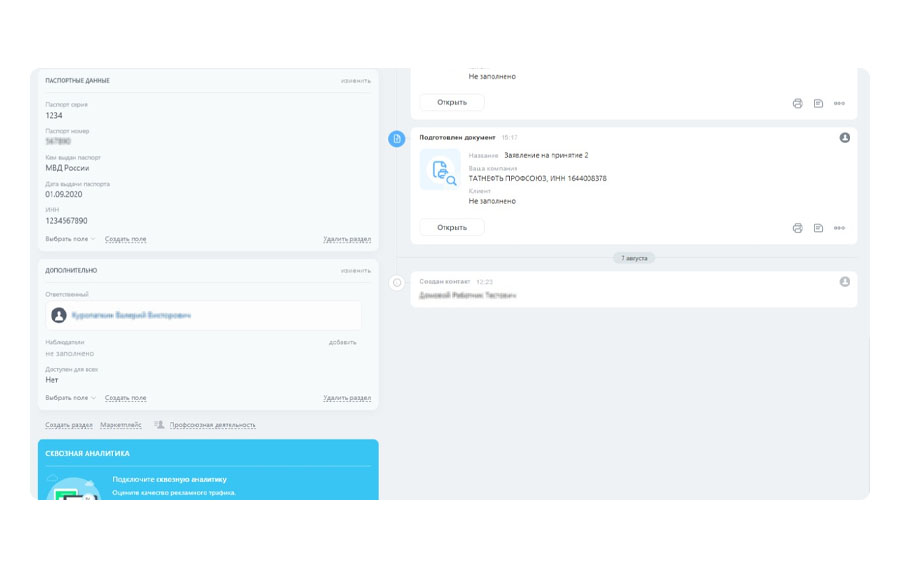This screenshot has width=900, height=563.
Task: Click 'Создать поле' in passport data section
Action: click(x=125, y=239)
